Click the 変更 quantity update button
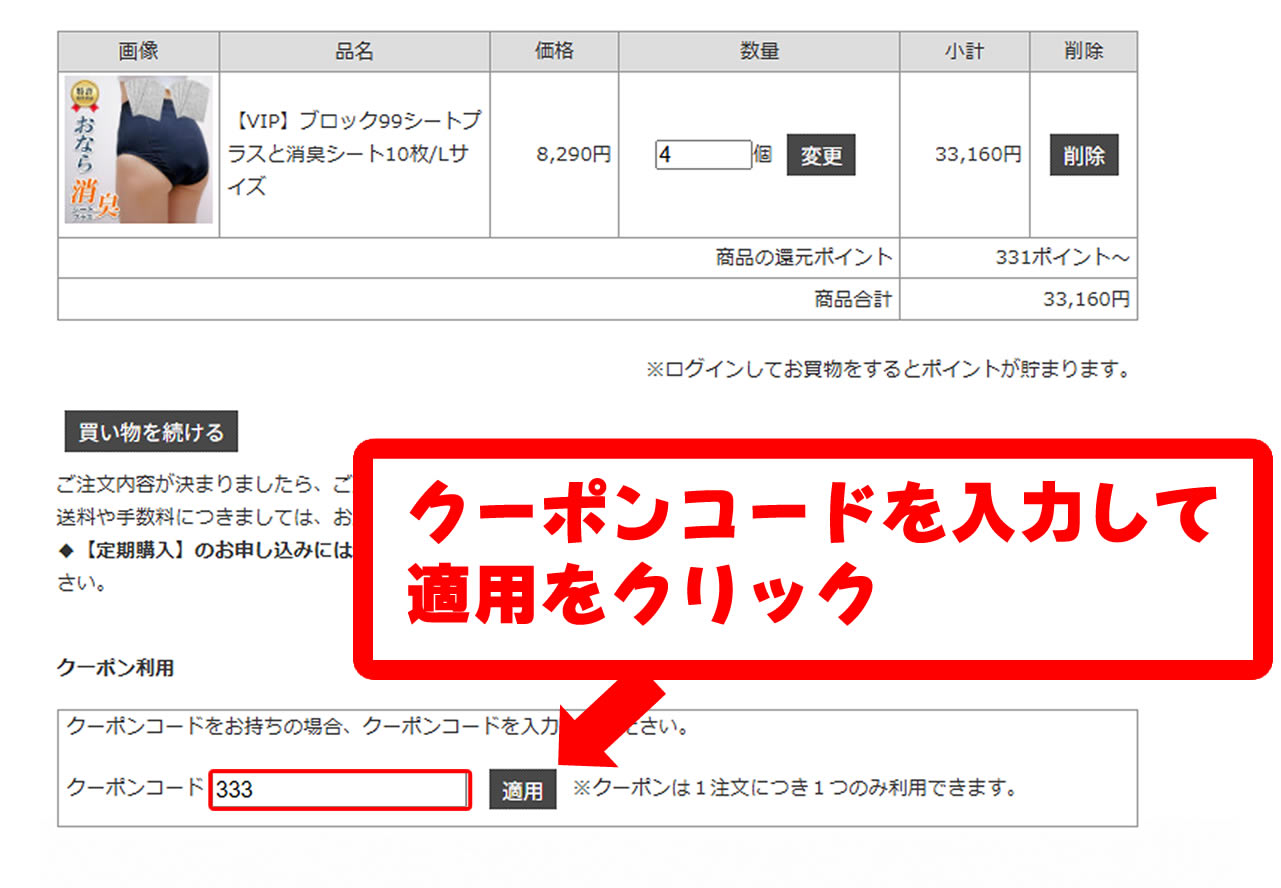 [x=821, y=155]
